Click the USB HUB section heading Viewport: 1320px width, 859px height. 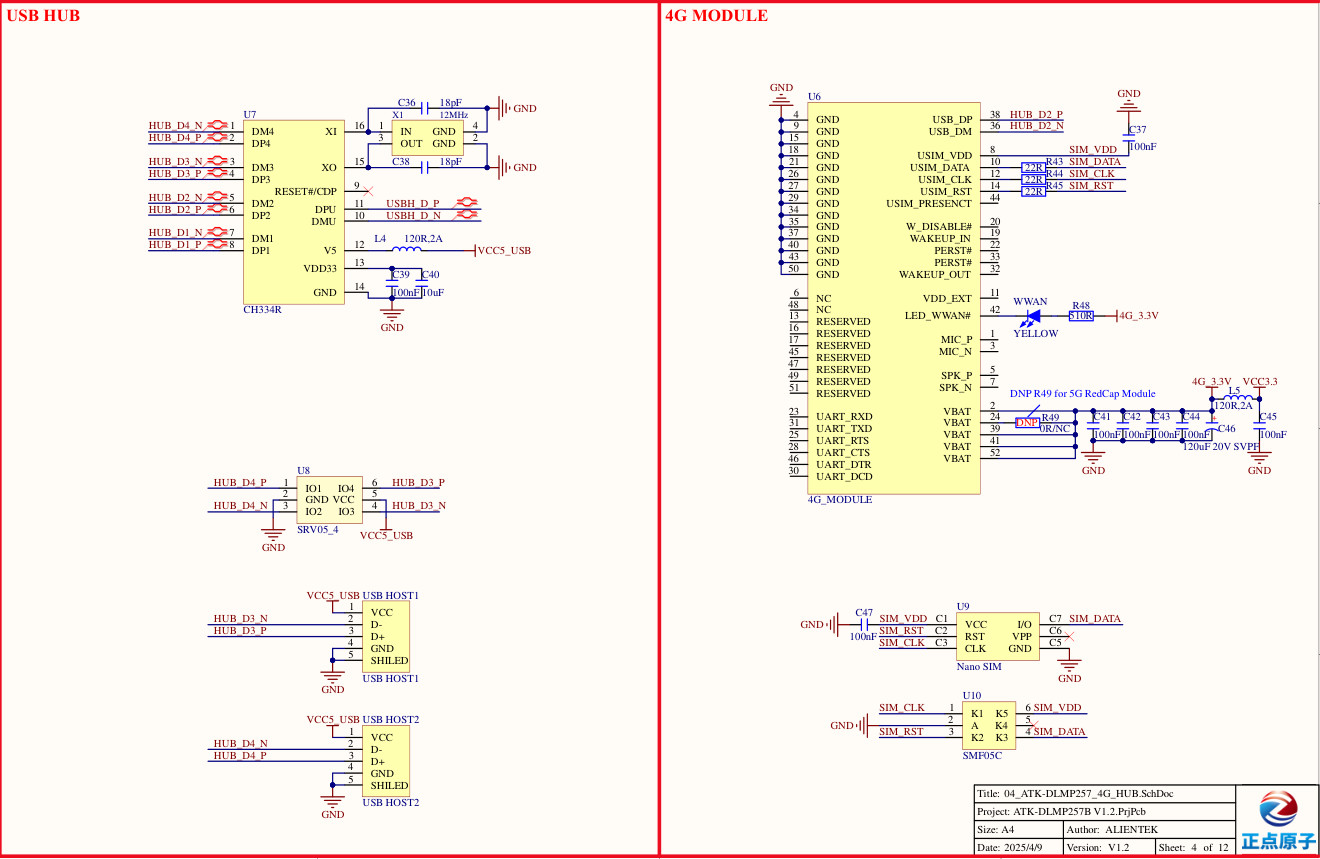[43, 16]
